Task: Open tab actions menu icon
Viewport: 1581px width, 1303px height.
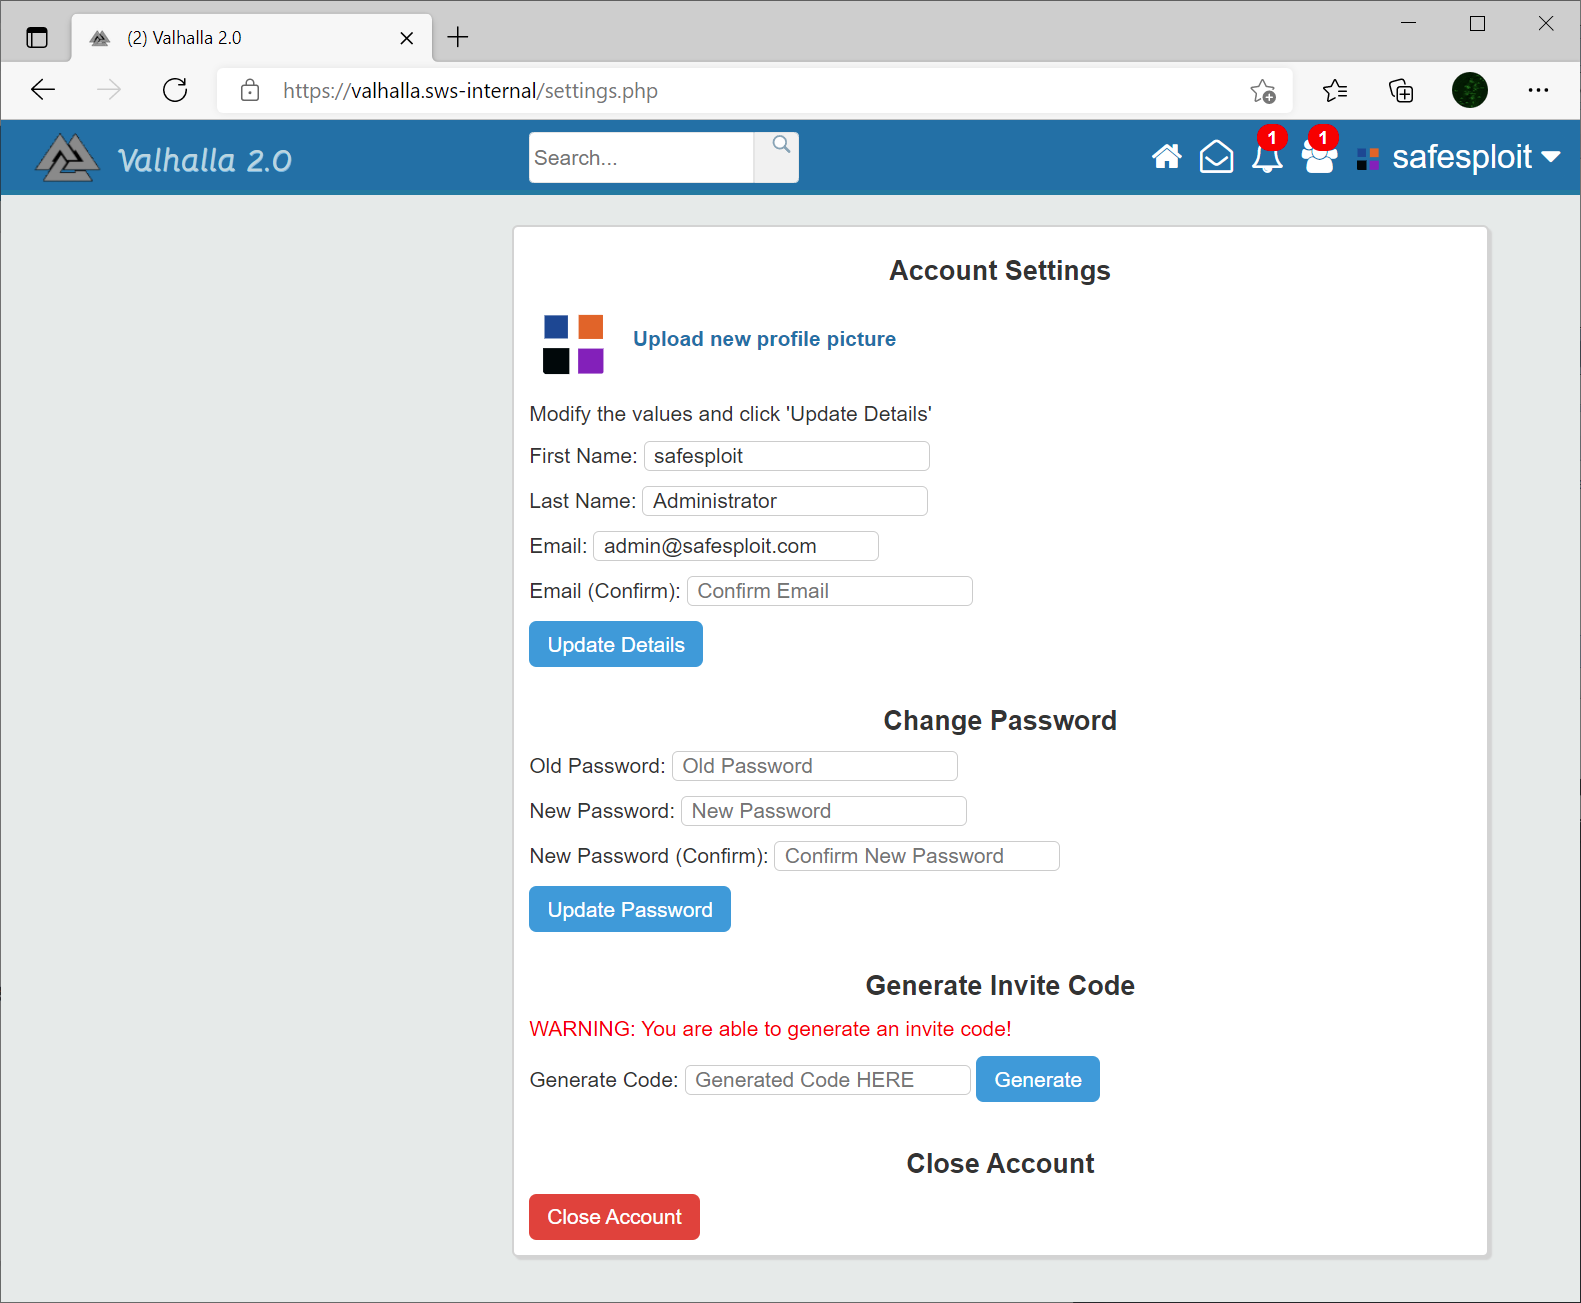Action: pyautogui.click(x=37, y=38)
